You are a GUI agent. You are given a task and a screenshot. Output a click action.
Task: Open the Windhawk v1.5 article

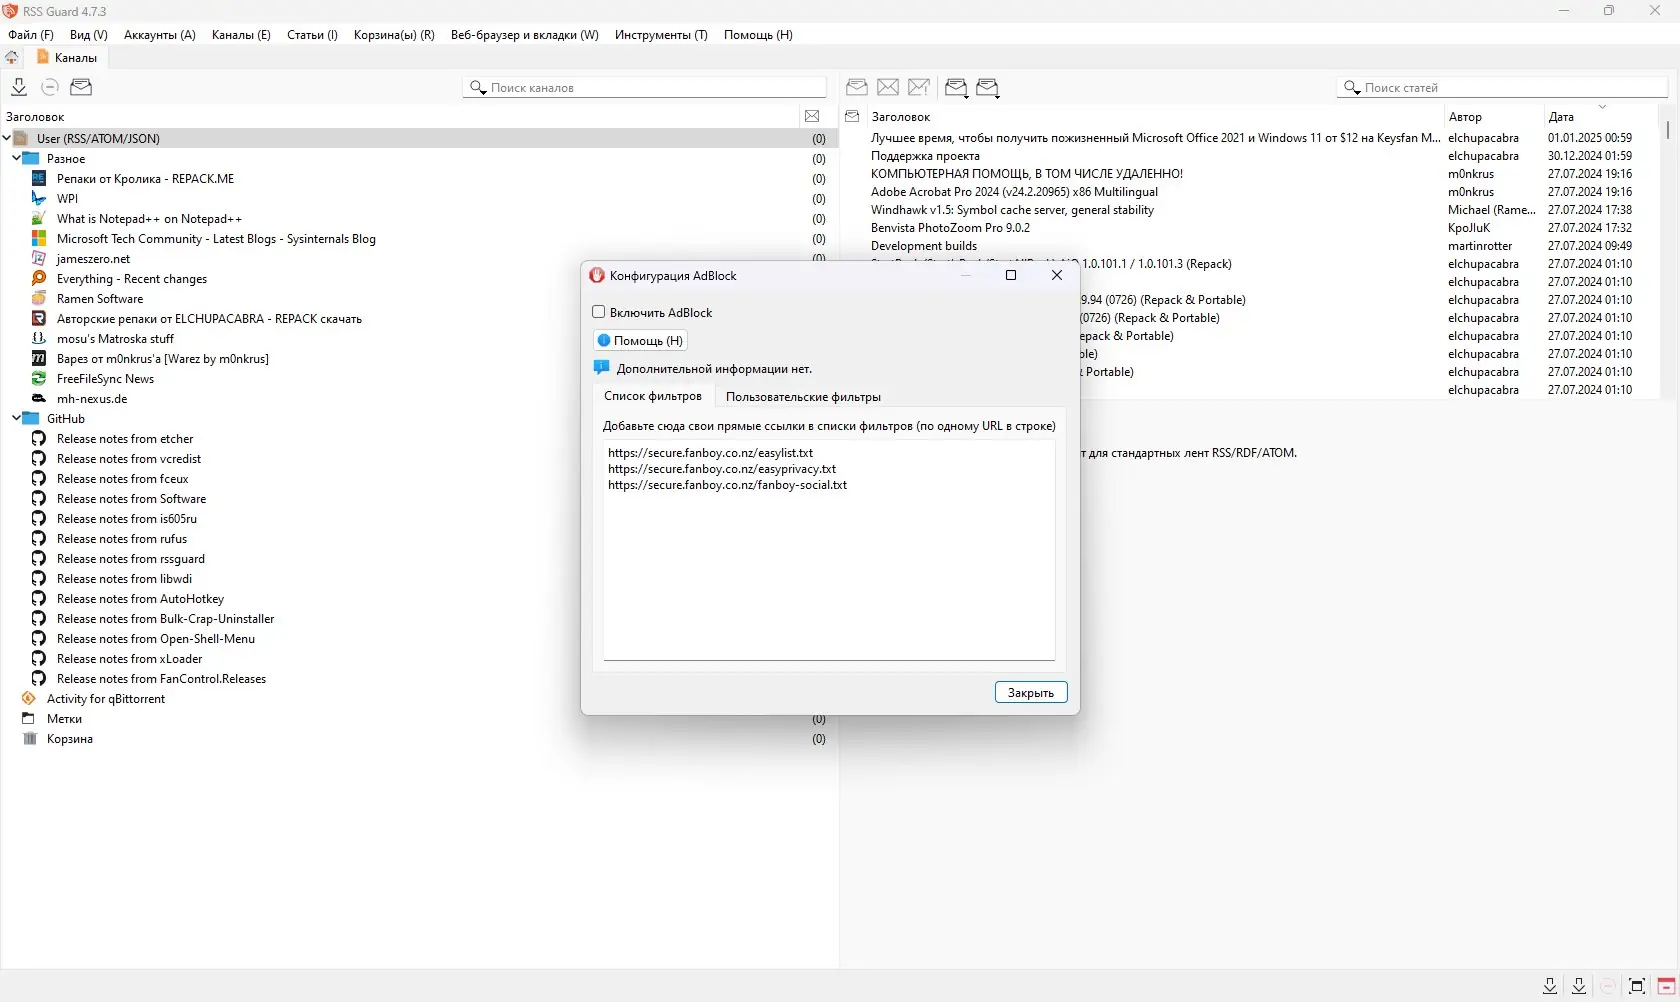(1012, 210)
